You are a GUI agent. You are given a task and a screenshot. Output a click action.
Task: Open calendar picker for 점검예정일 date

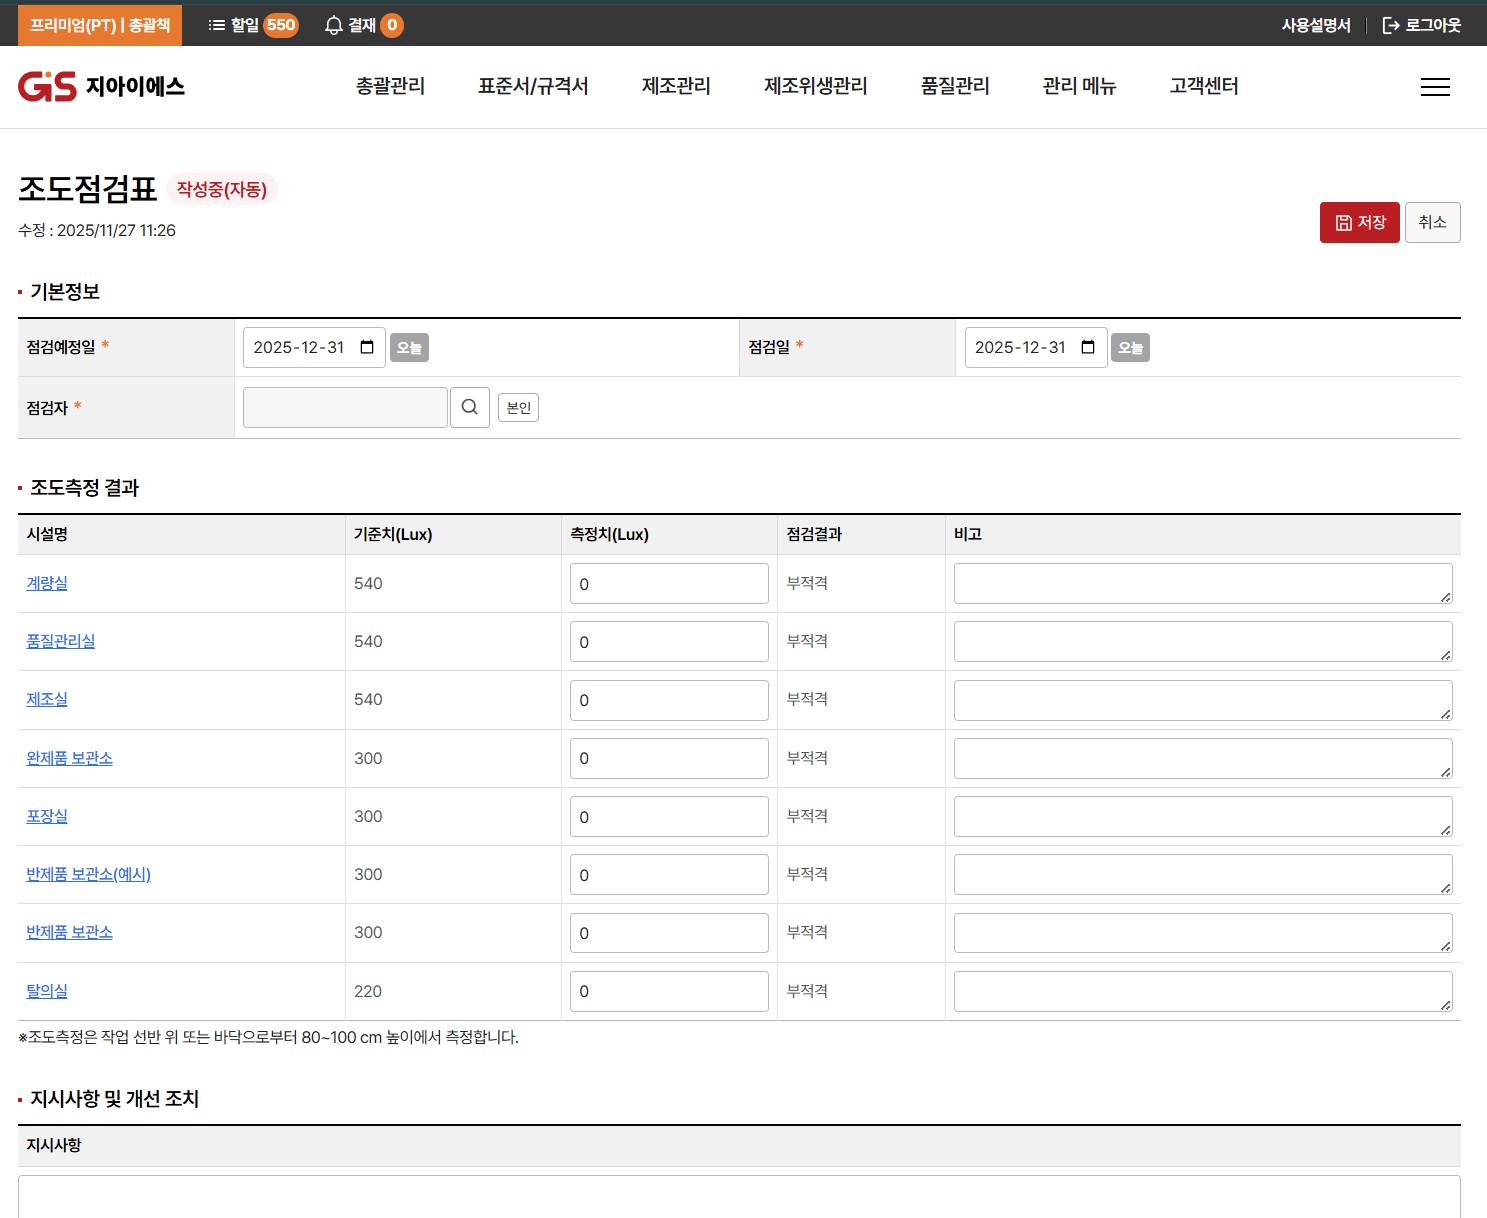[x=367, y=347]
